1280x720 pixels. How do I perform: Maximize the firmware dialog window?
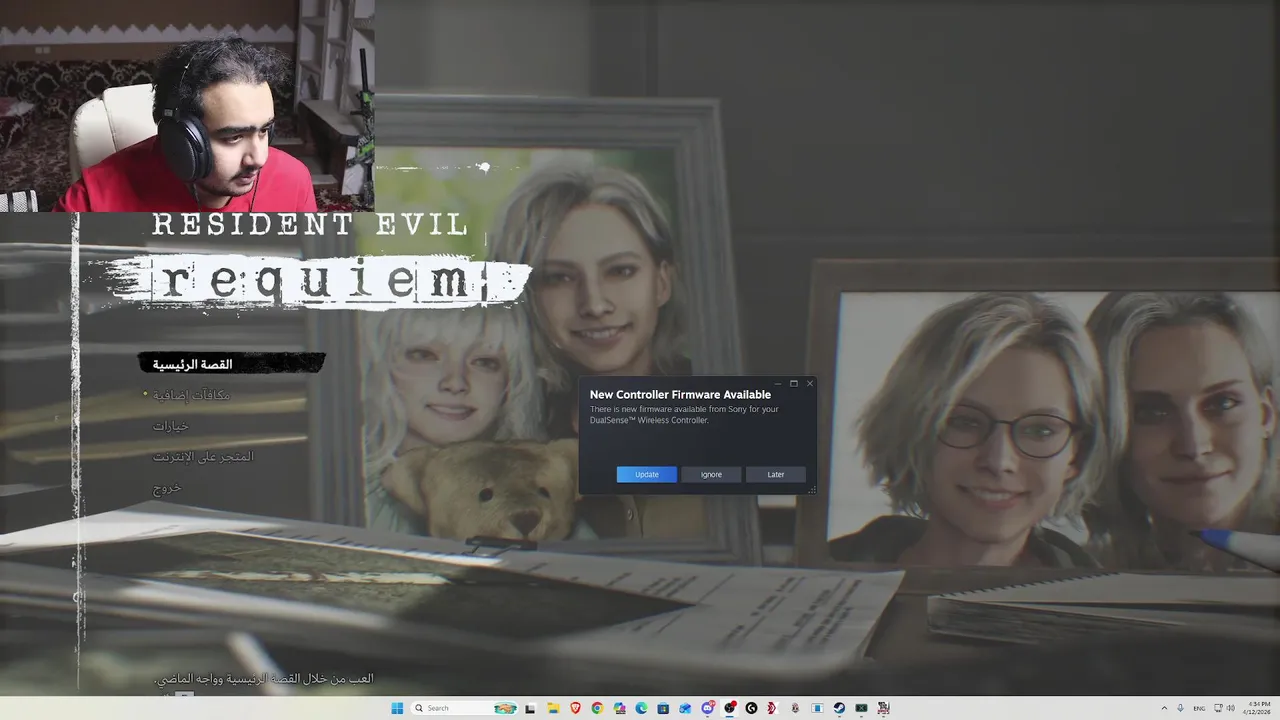[x=794, y=383]
